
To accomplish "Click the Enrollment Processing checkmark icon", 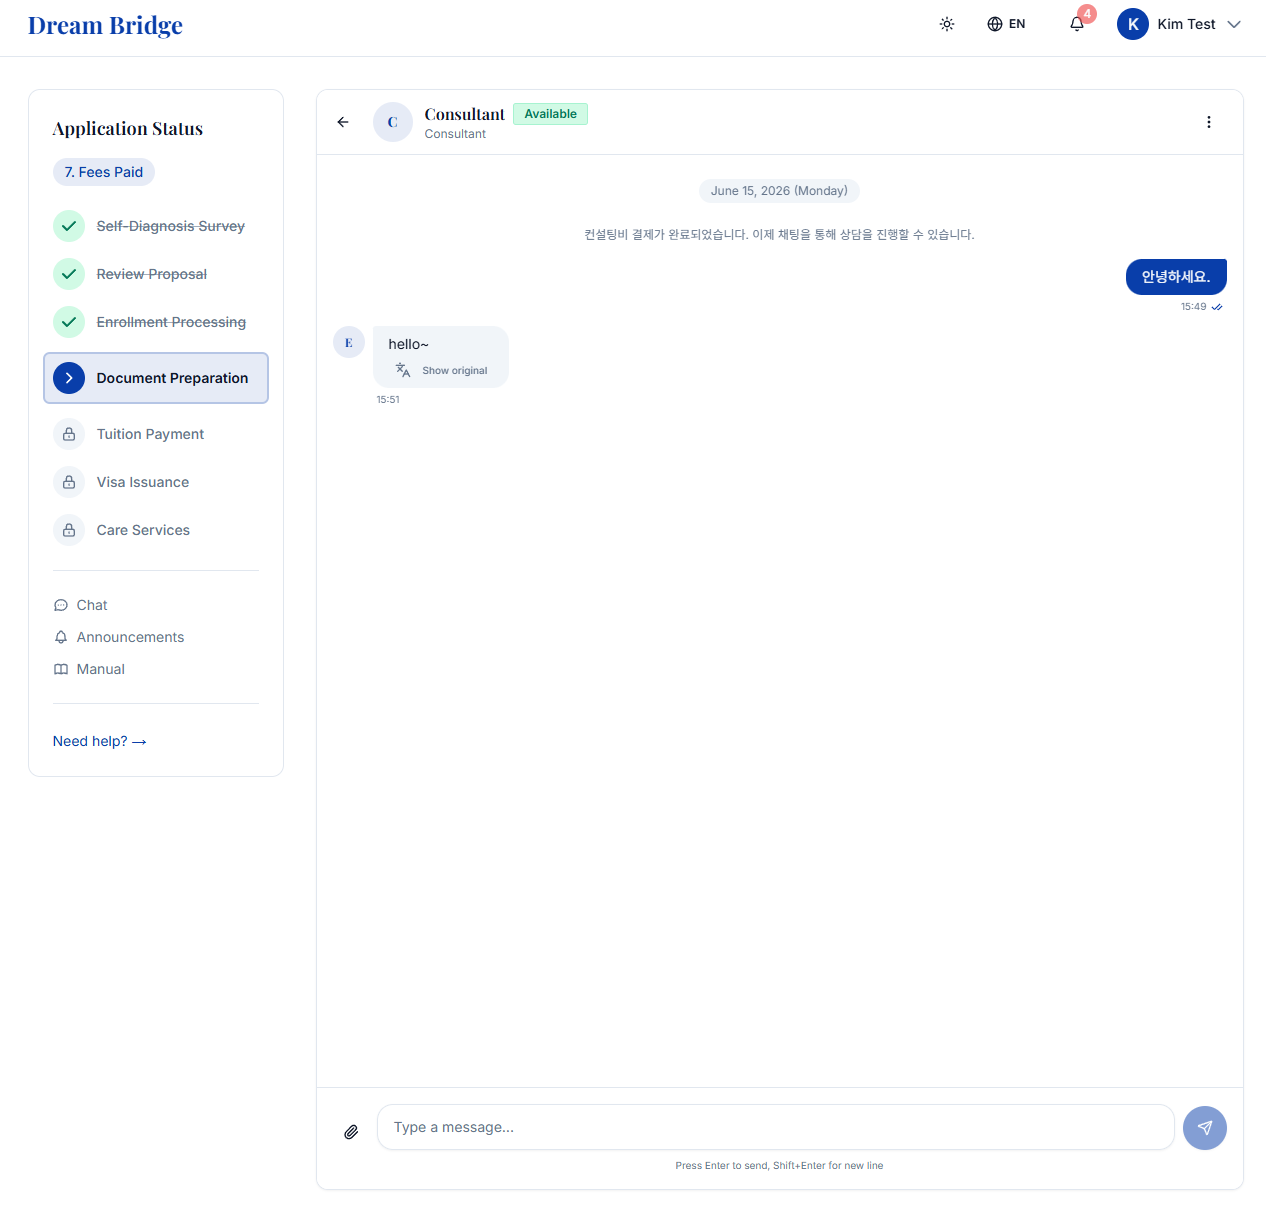I will point(69,322).
